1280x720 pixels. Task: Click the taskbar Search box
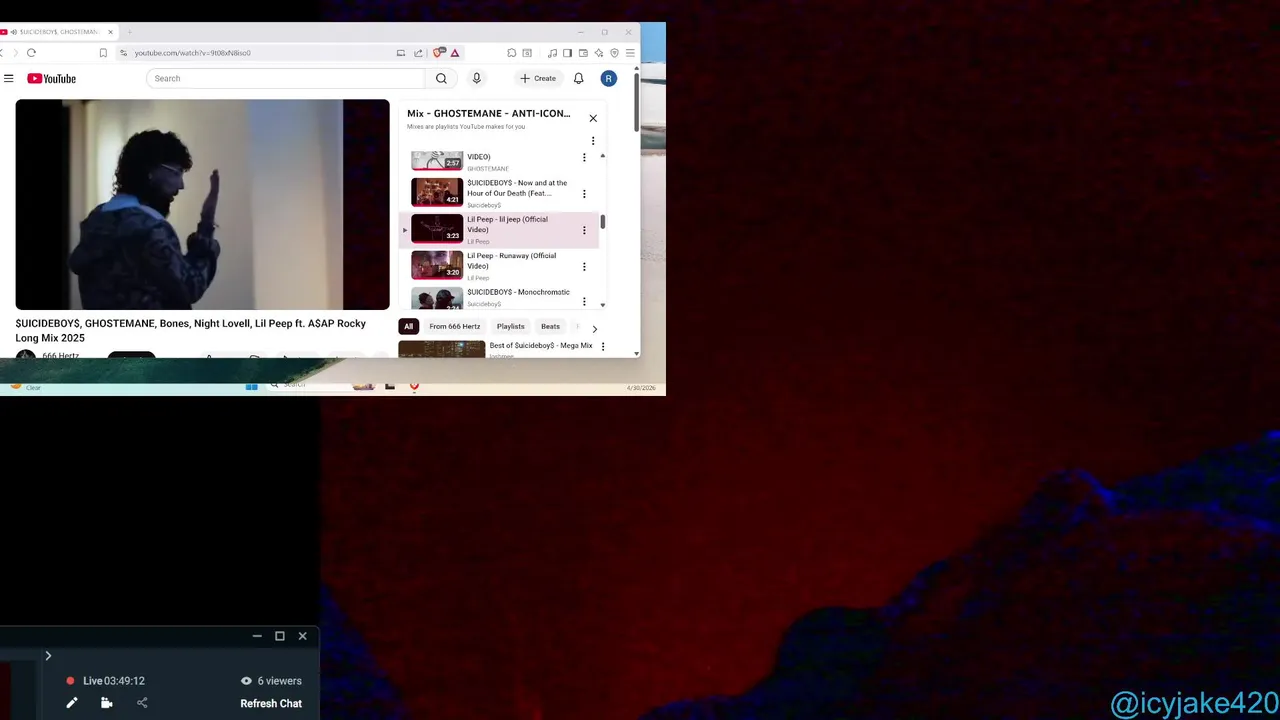(308, 385)
